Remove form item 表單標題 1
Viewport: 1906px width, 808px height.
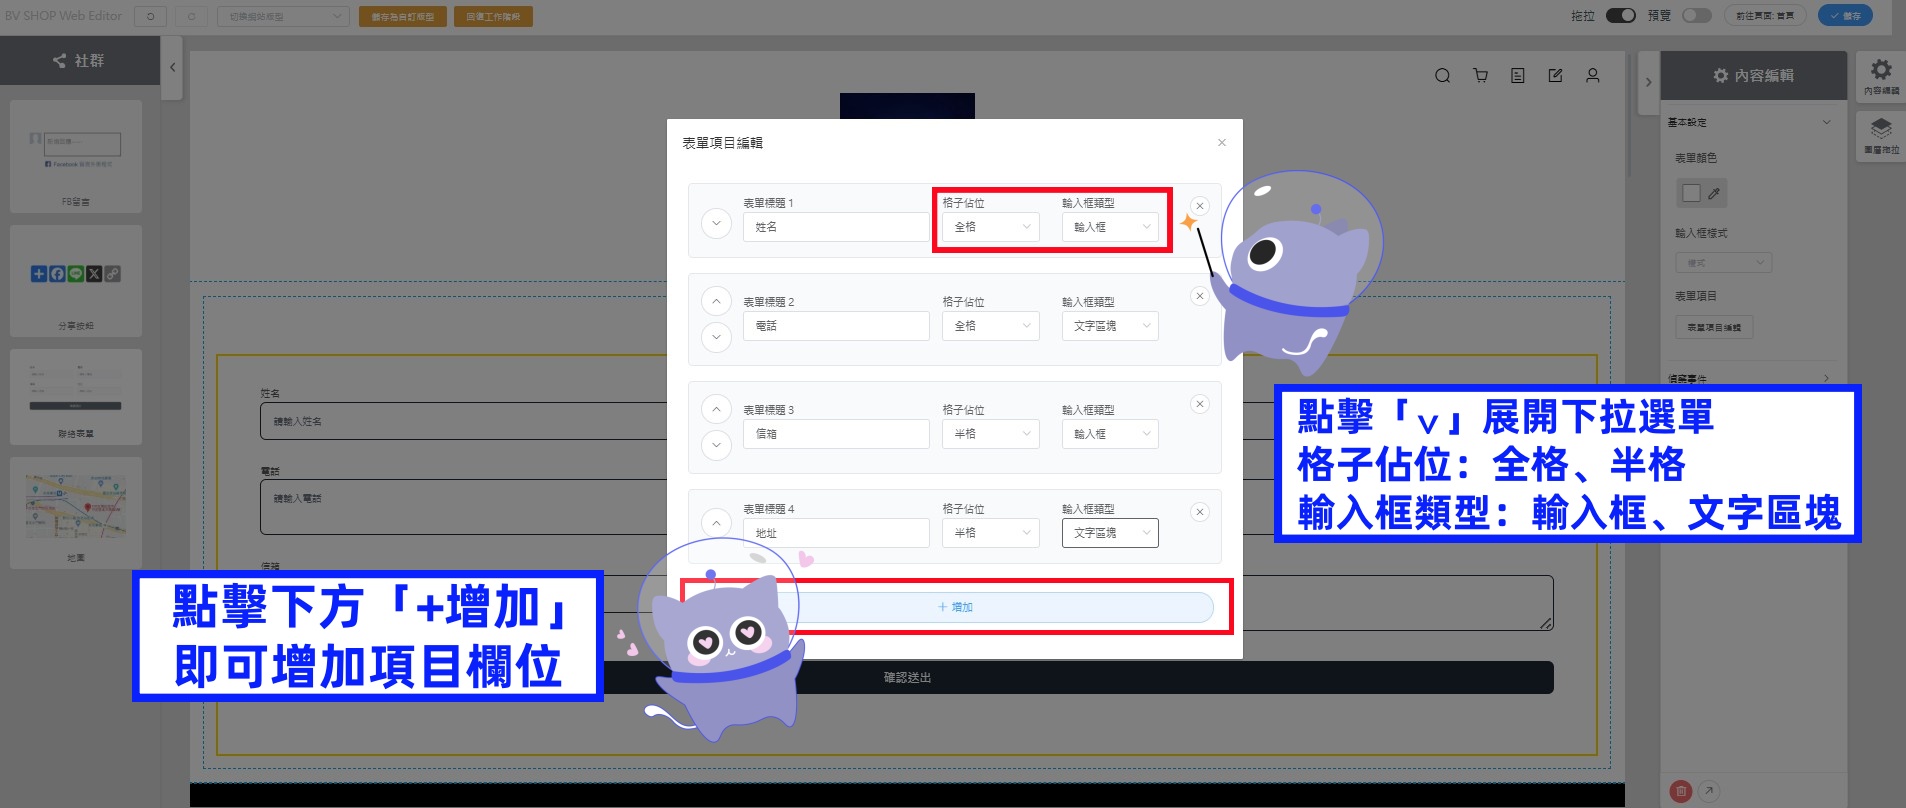[1200, 206]
